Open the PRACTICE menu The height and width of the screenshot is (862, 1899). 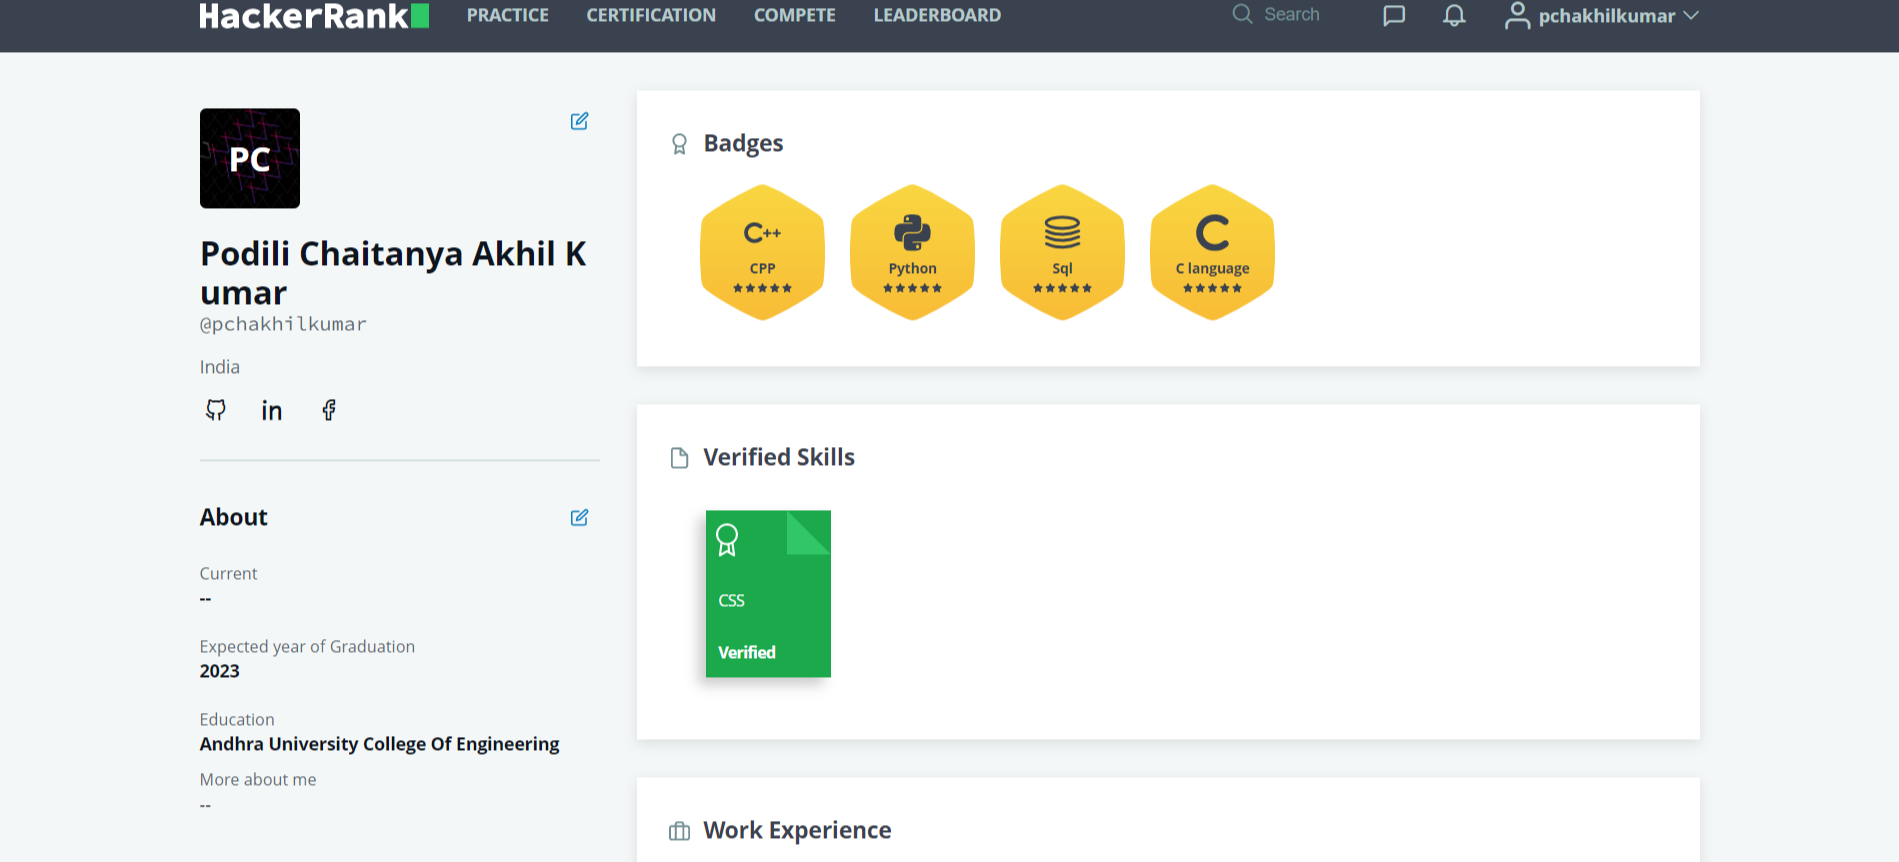507,16
